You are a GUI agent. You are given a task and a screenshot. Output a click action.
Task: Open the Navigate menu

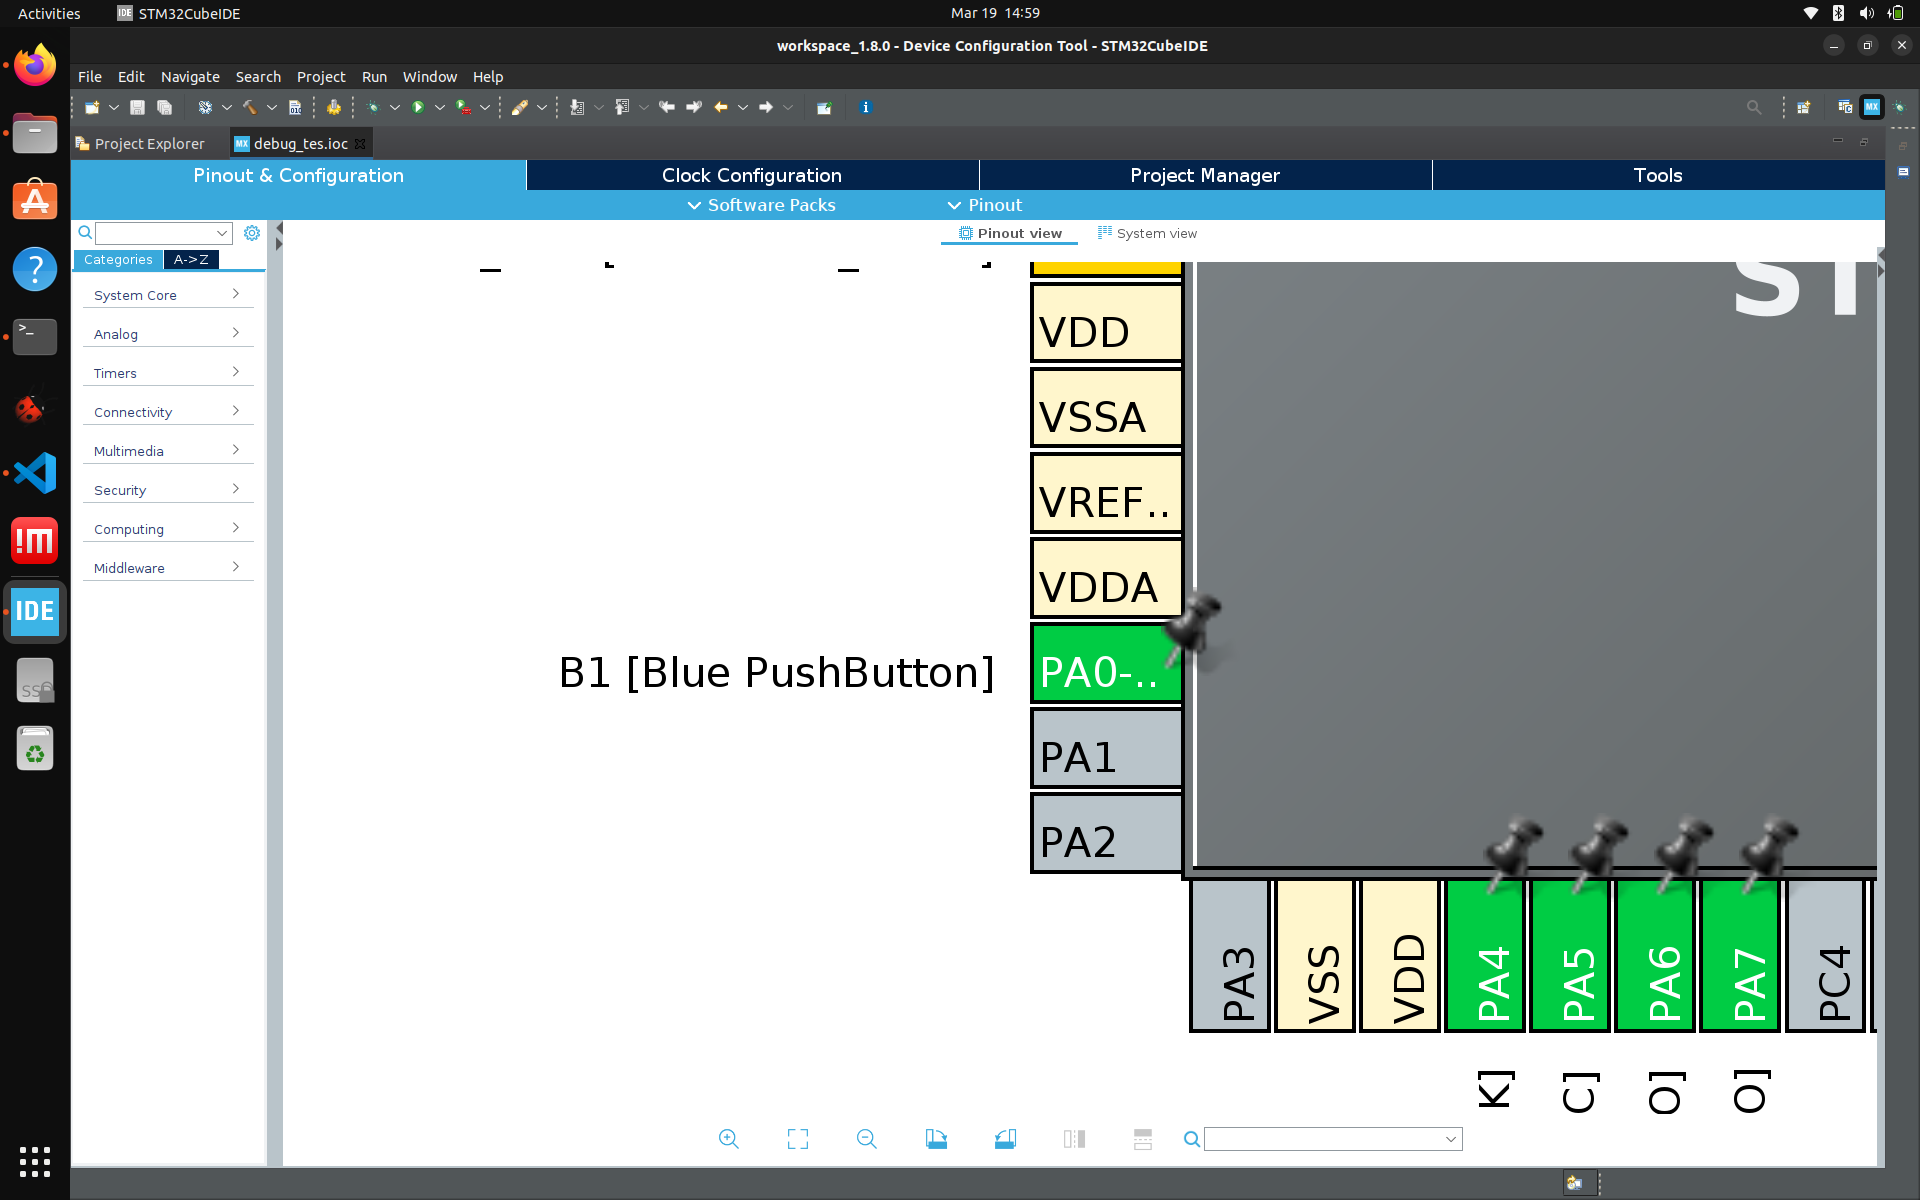[190, 77]
